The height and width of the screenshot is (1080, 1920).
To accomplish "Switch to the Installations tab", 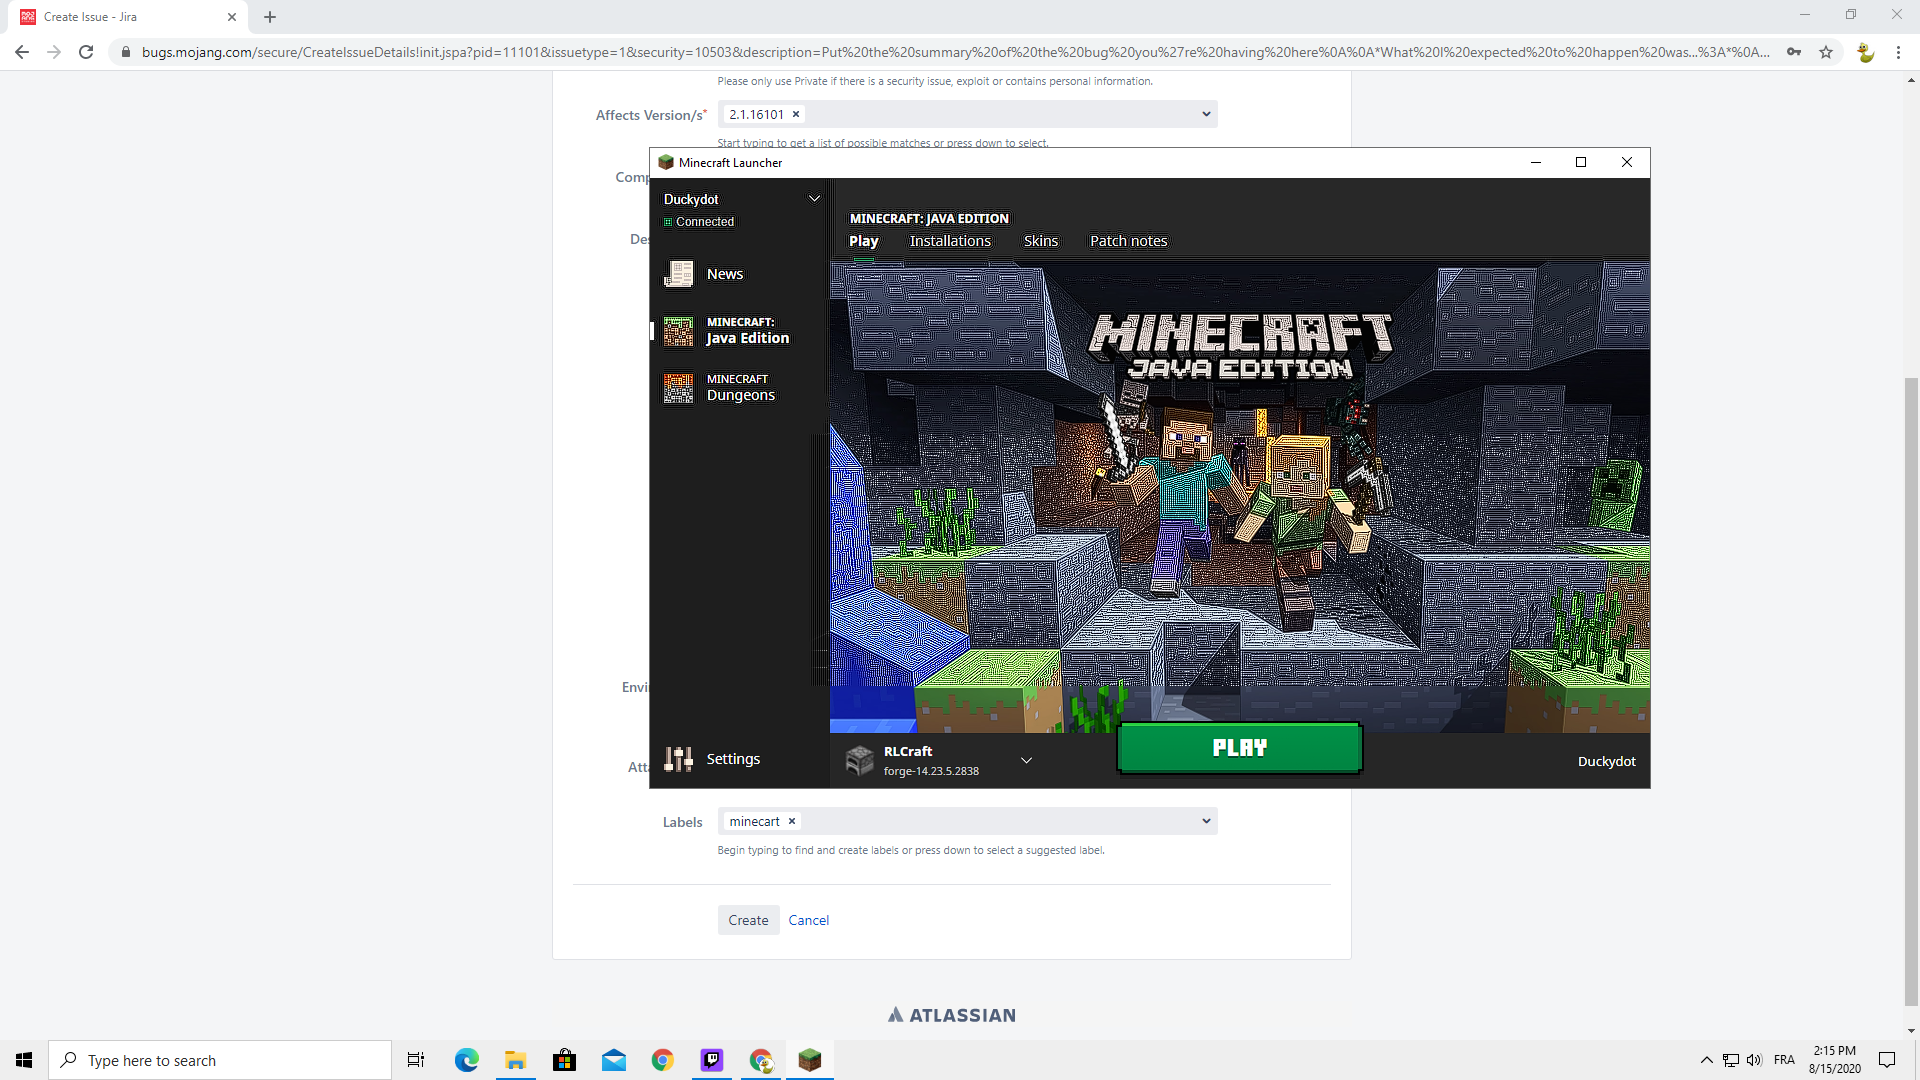I will click(950, 241).
